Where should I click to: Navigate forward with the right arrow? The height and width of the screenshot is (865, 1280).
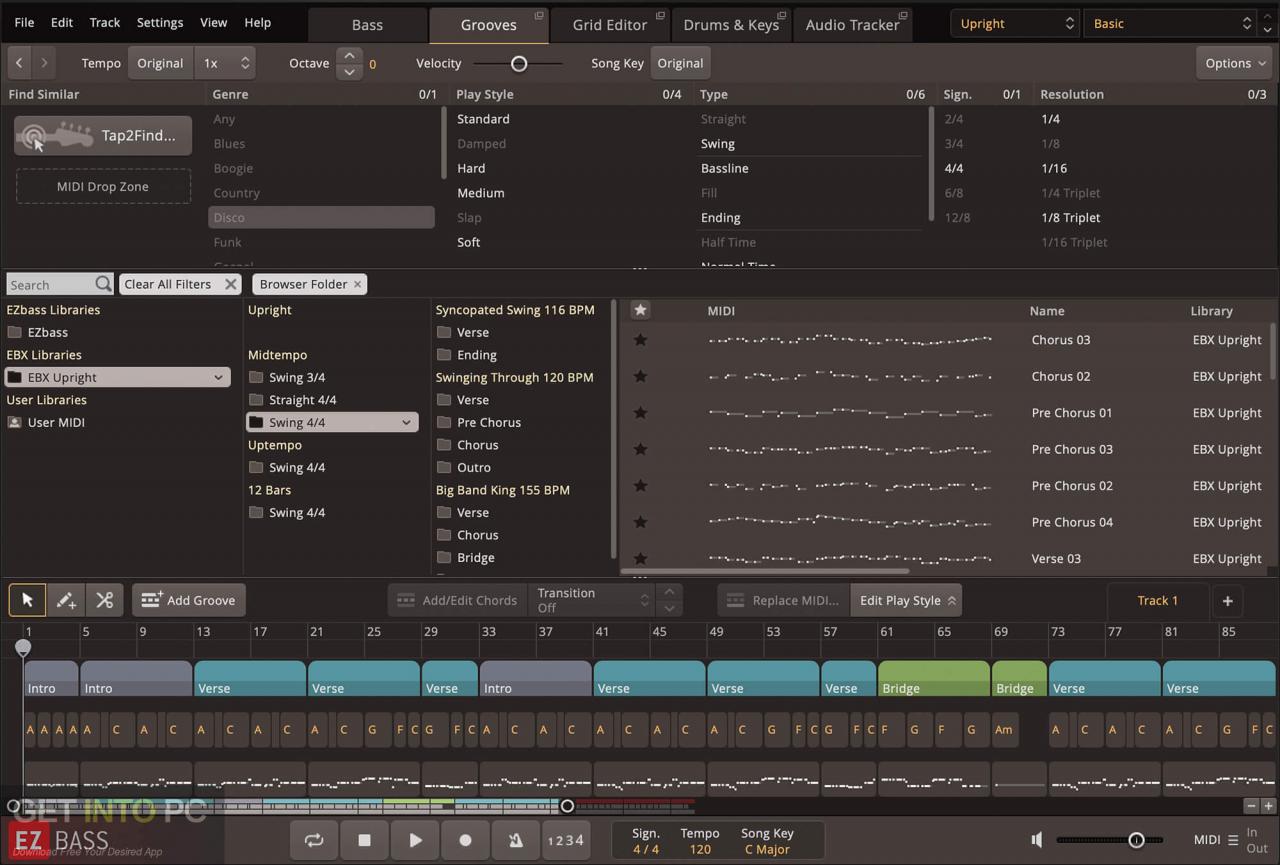(43, 63)
